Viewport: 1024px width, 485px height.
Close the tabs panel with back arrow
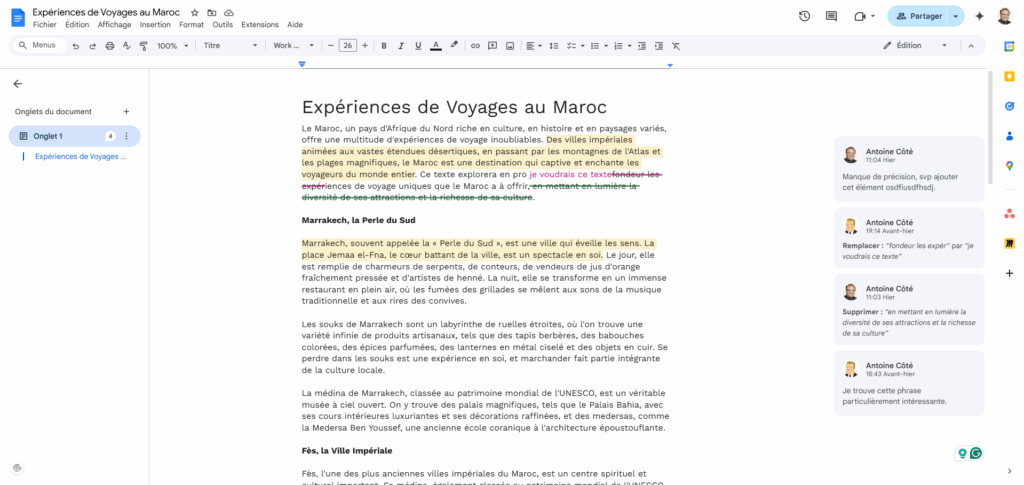coord(18,84)
